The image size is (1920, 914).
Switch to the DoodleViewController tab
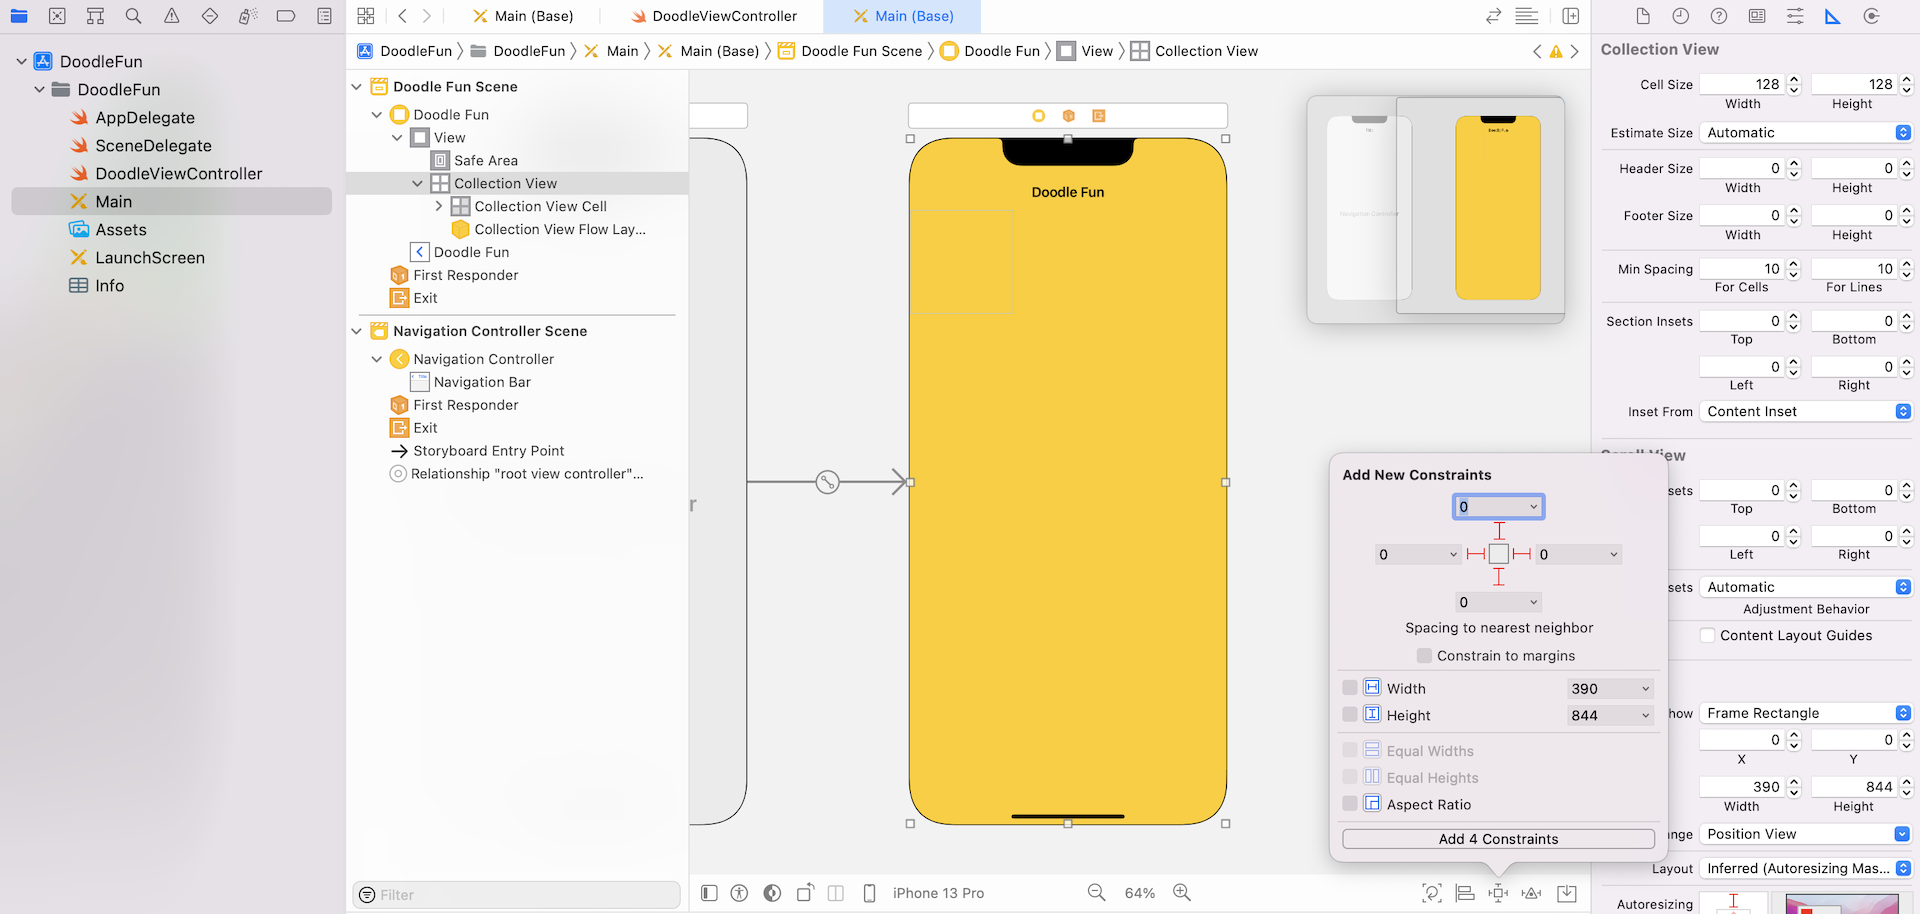point(713,16)
